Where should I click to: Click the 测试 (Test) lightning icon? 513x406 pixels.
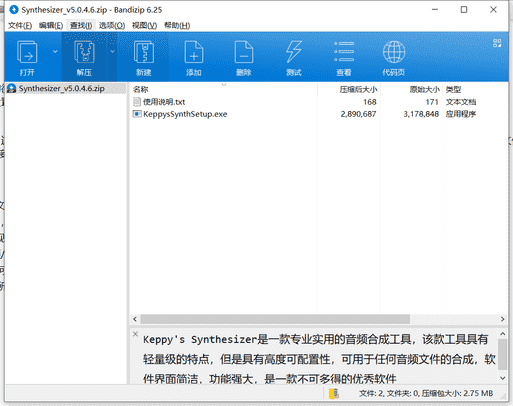point(294,52)
